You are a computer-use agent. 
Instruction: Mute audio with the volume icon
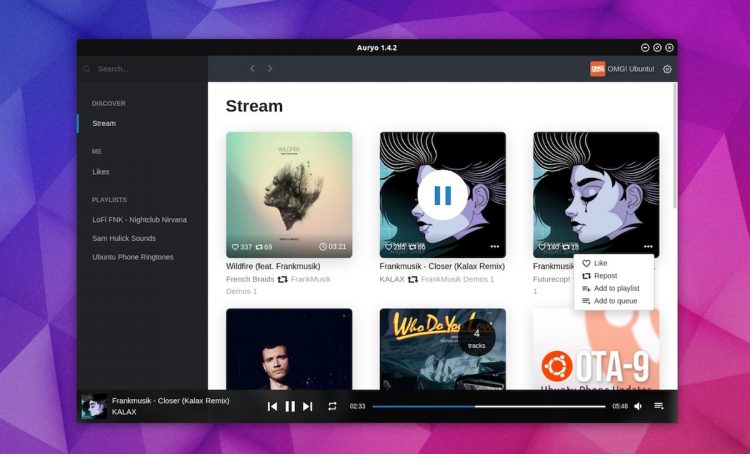[638, 406]
